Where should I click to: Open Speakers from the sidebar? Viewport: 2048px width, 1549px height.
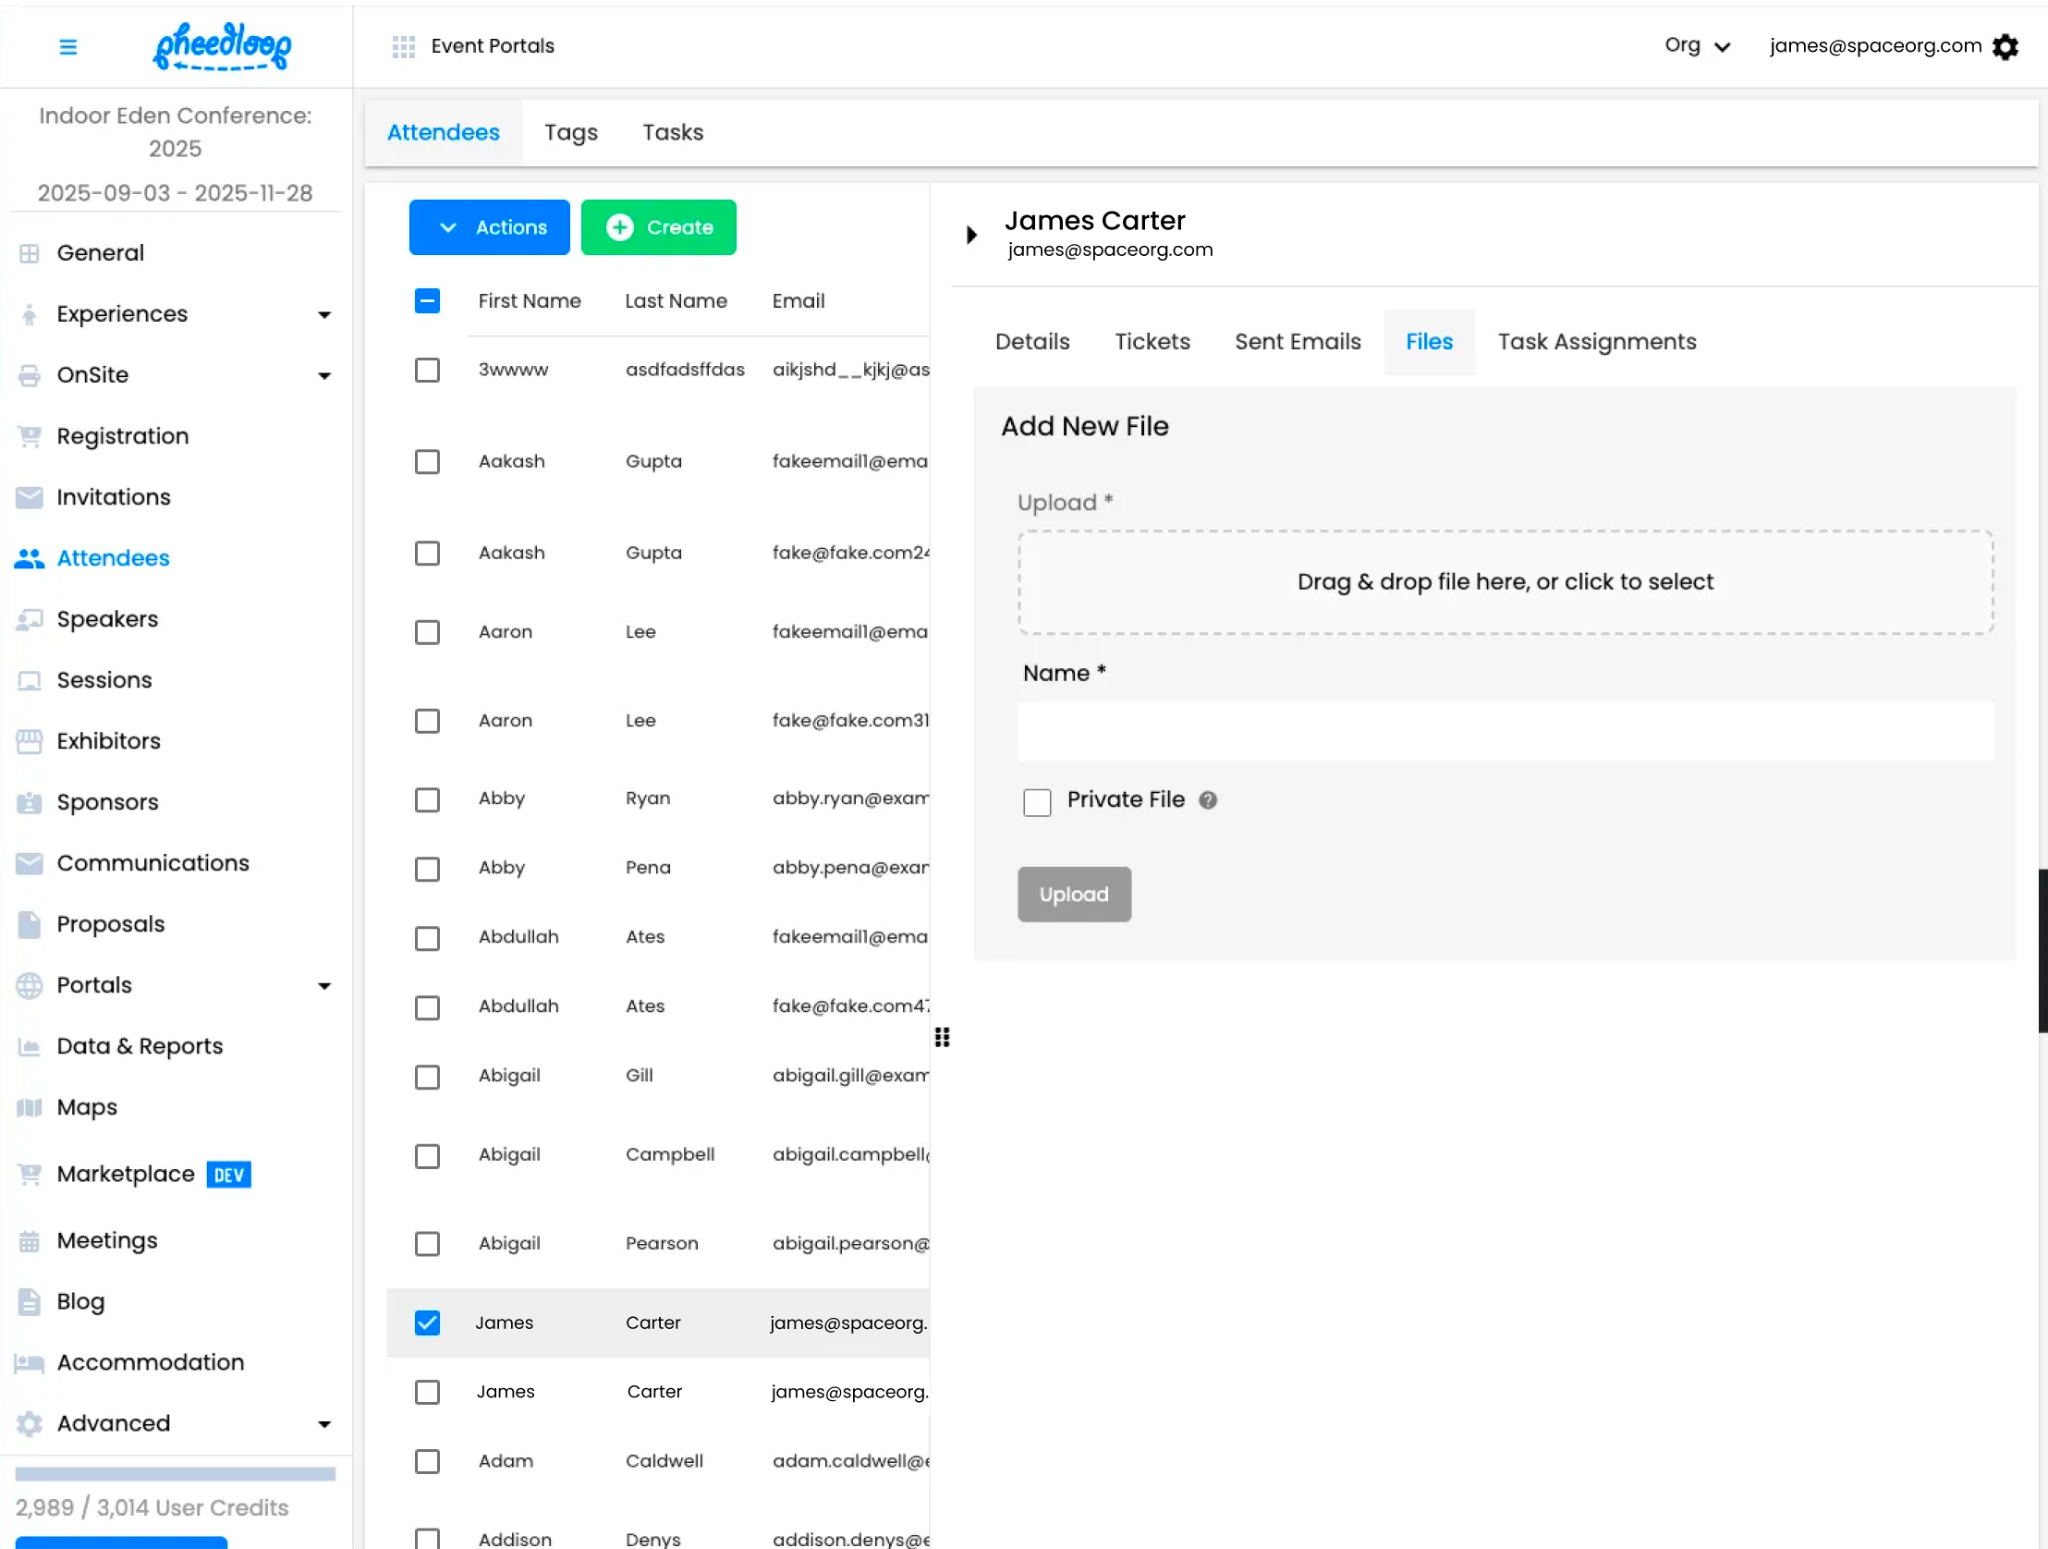pyautogui.click(x=107, y=619)
